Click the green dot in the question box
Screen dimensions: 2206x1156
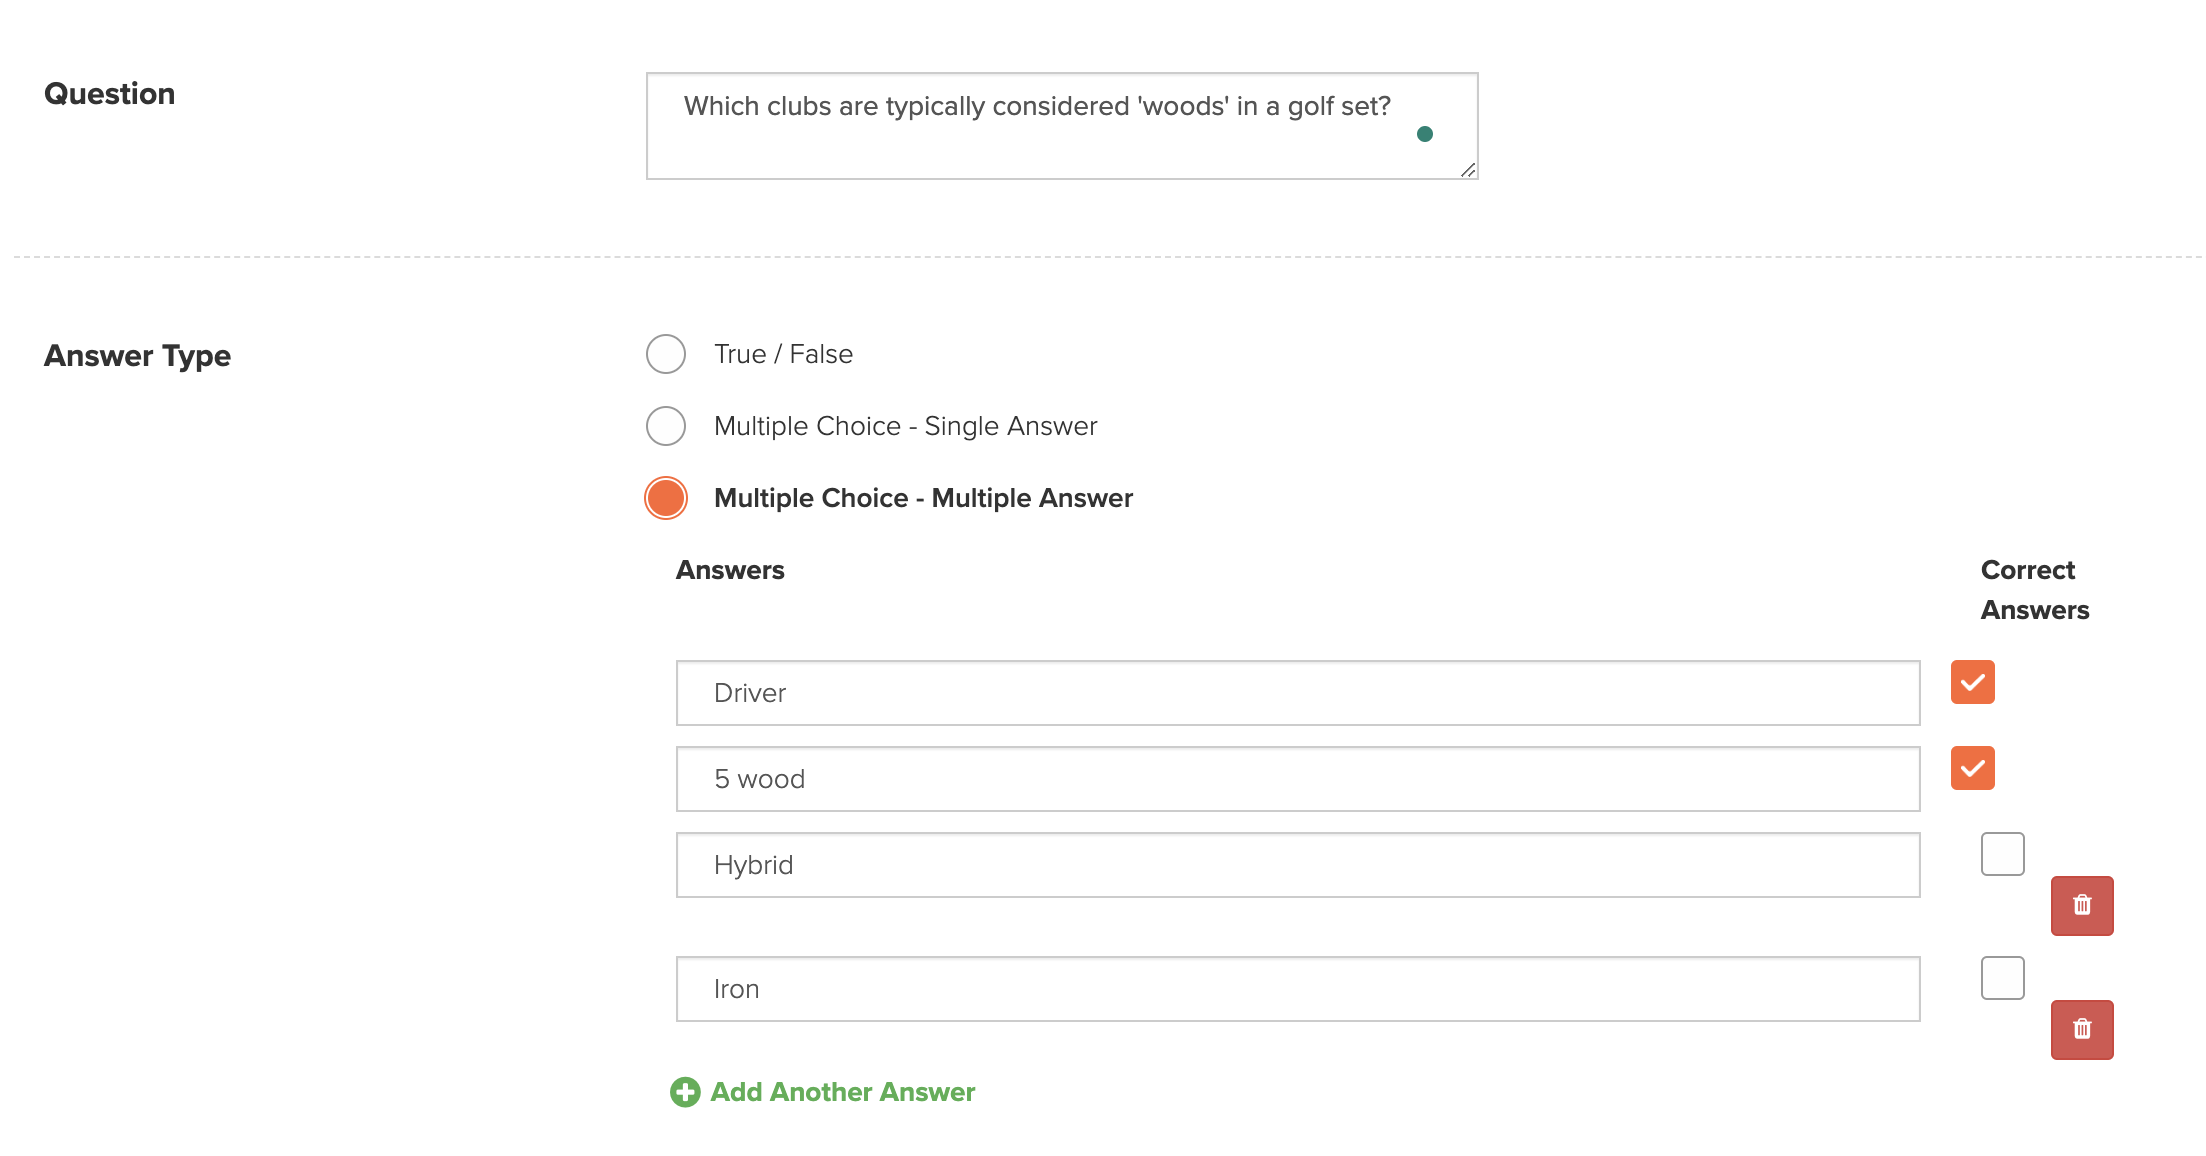point(1425,134)
